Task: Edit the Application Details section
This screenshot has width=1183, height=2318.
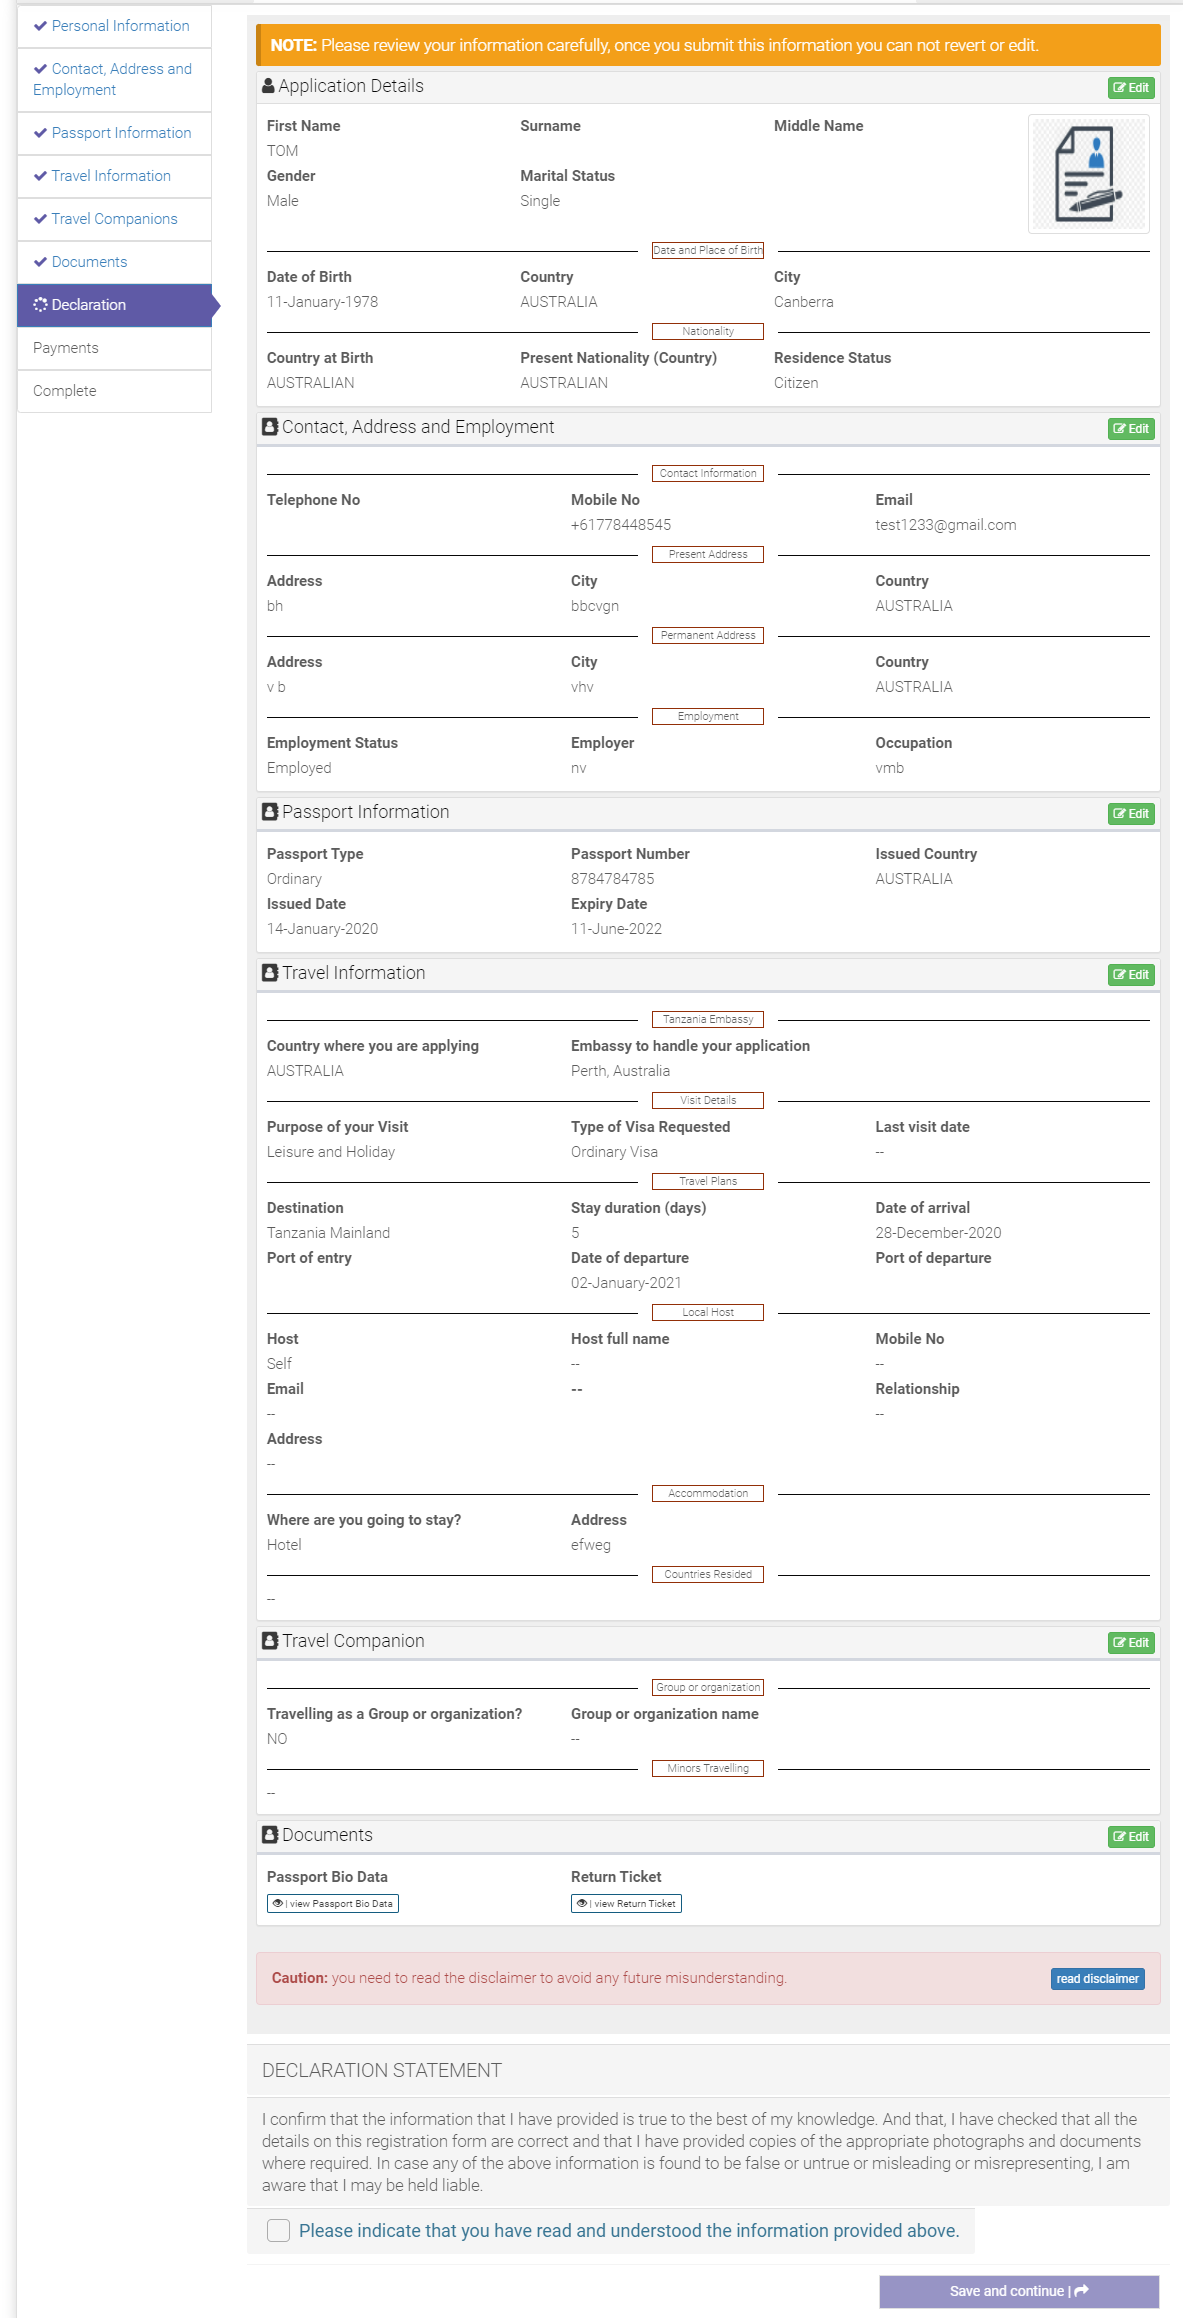Action: 1131,88
